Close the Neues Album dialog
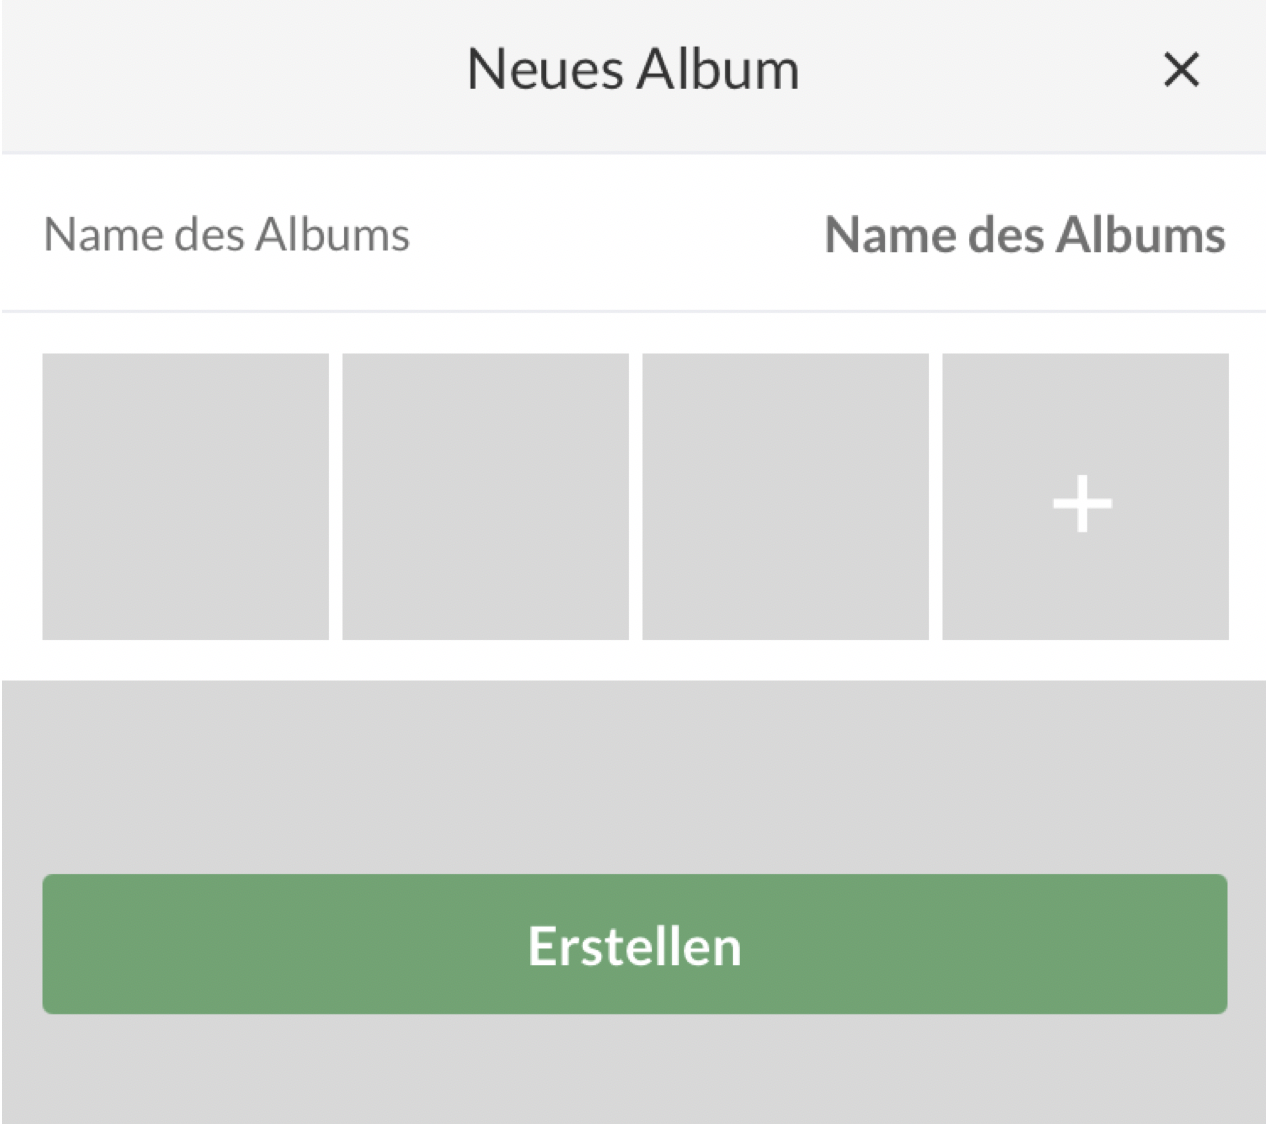This screenshot has width=1266, height=1124. [x=1181, y=70]
